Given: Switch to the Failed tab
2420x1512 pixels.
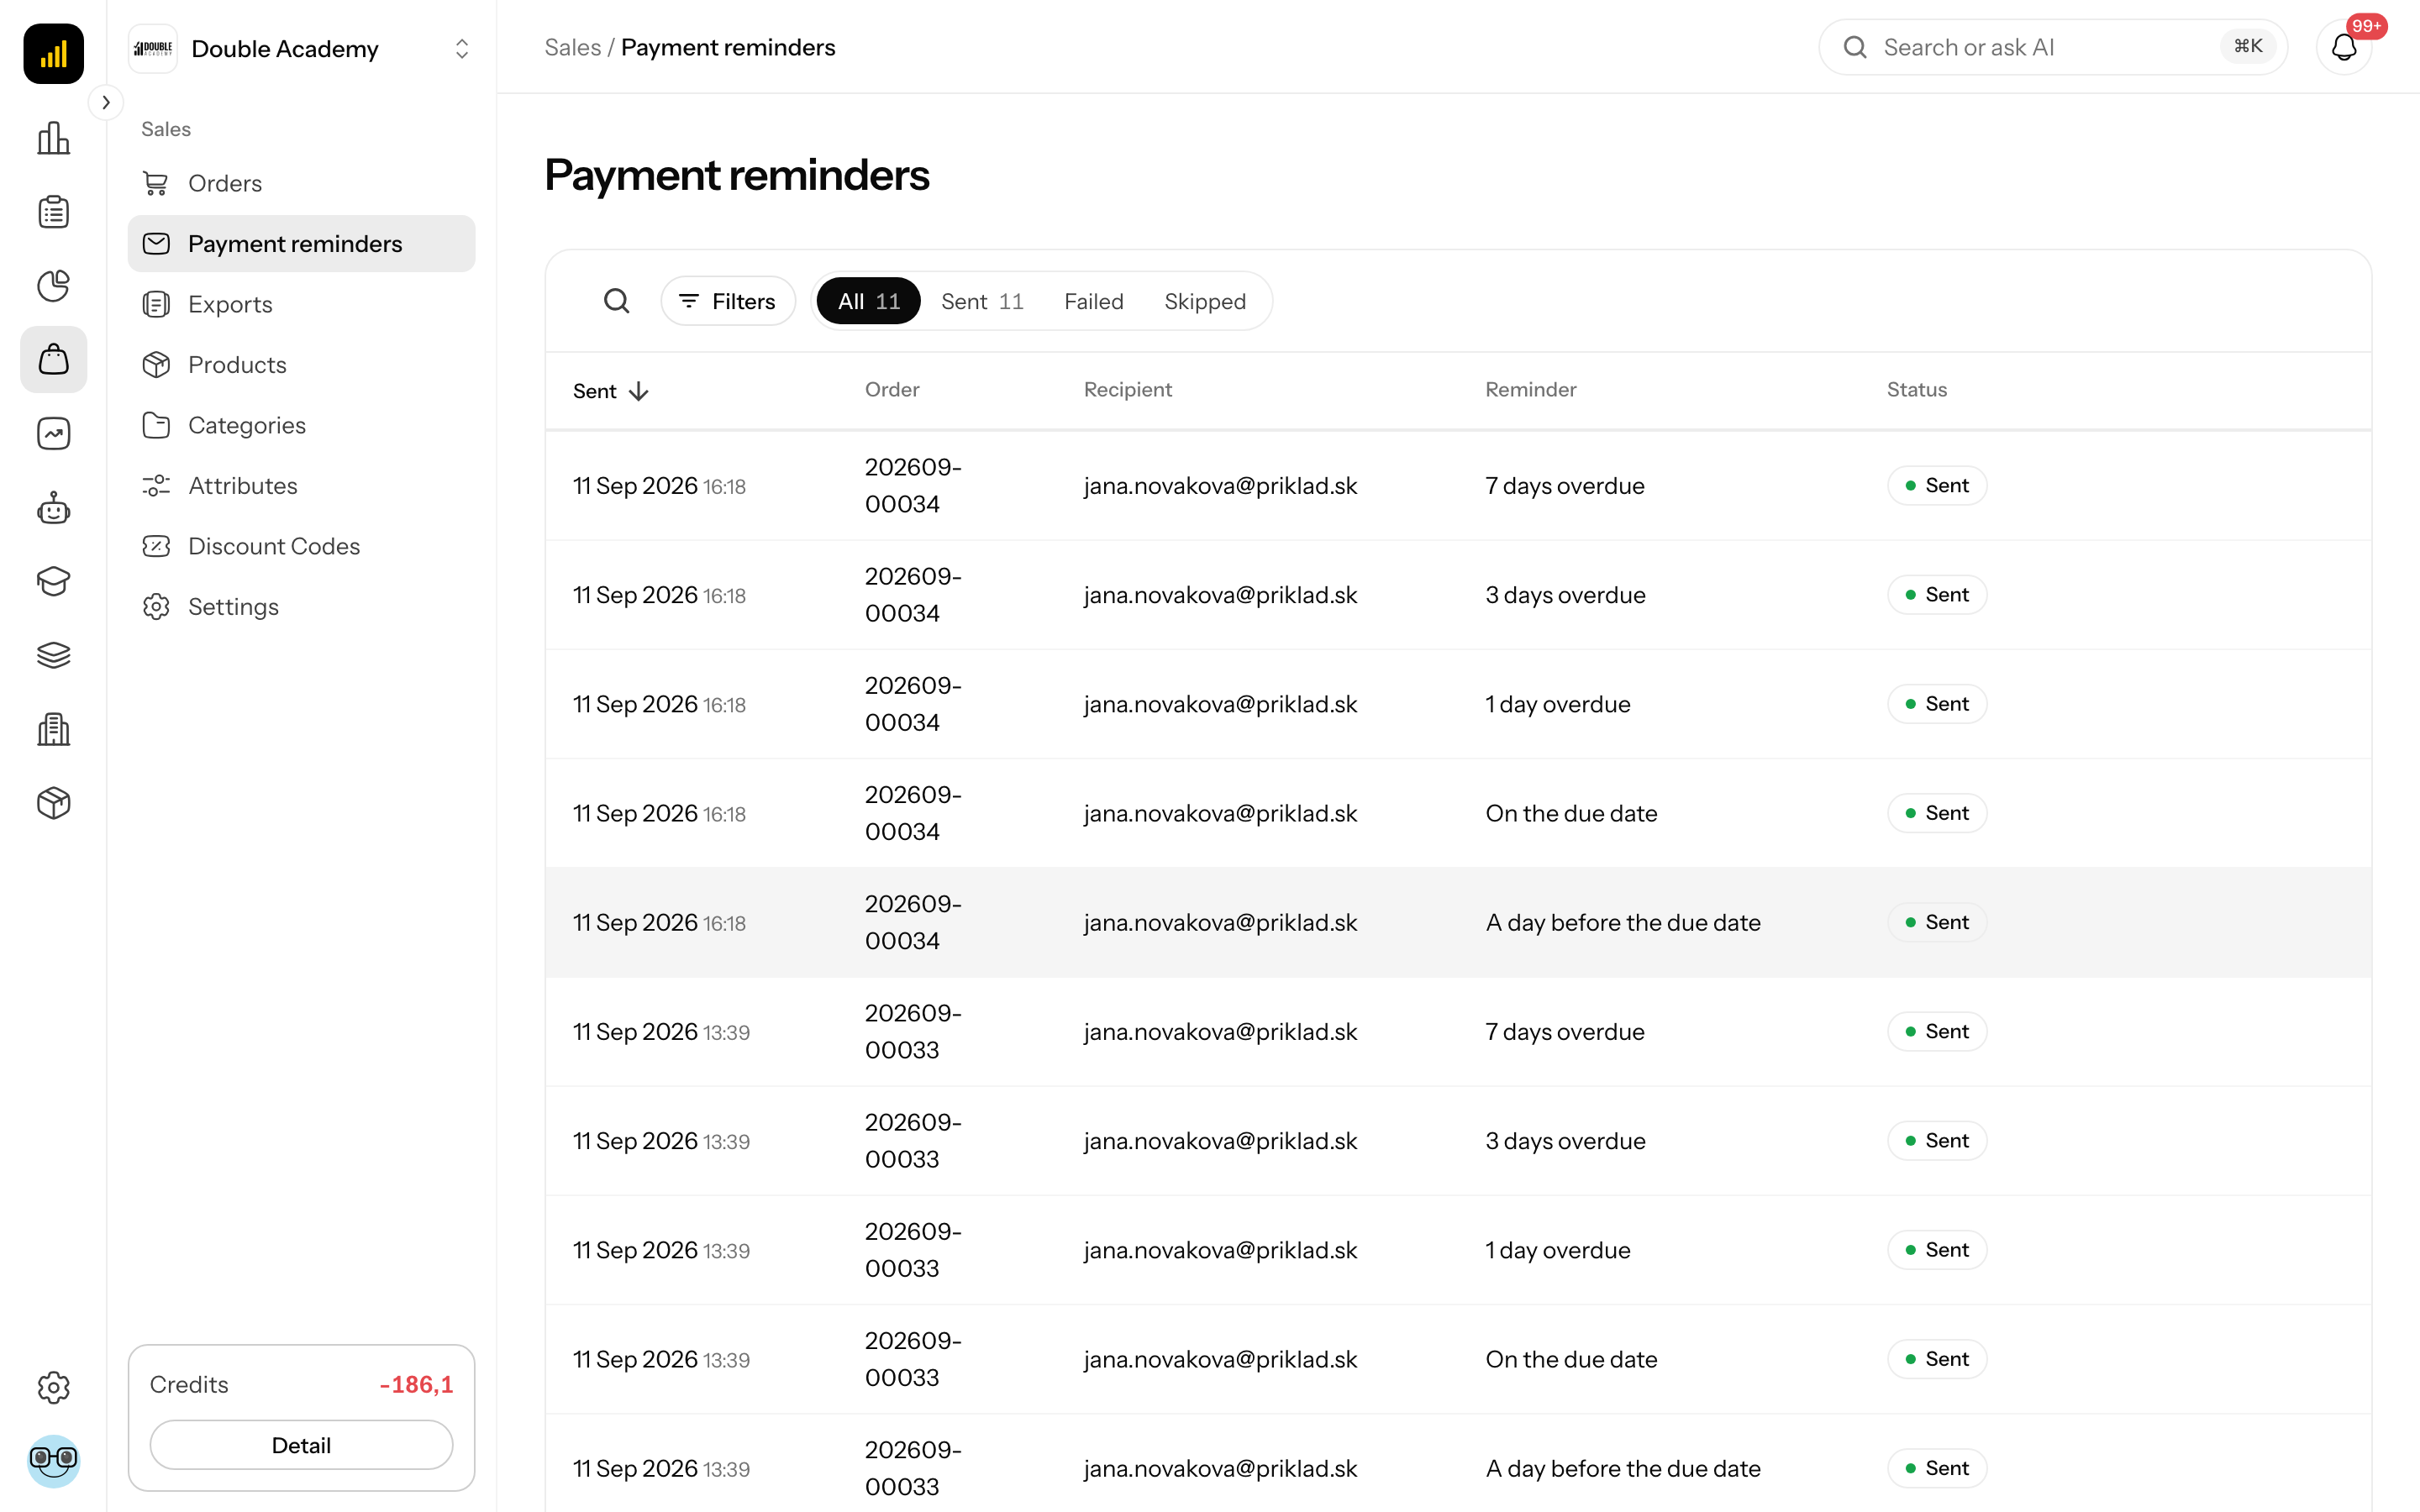Looking at the screenshot, I should click(x=1094, y=301).
